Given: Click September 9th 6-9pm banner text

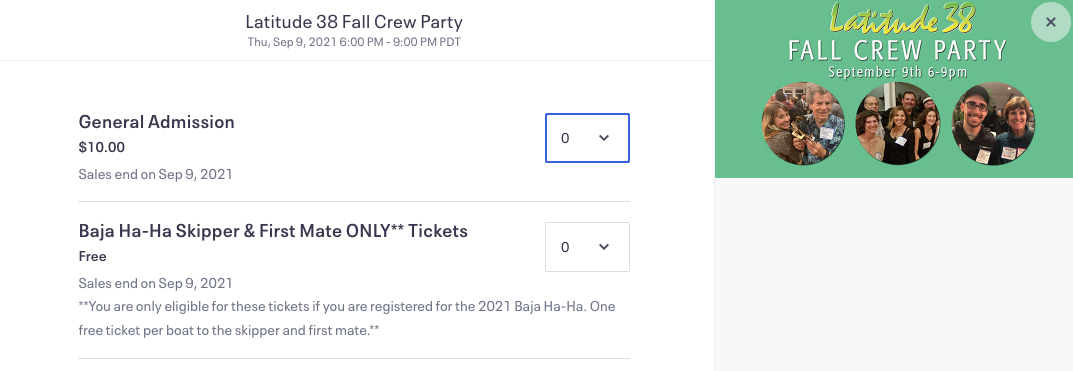Looking at the screenshot, I should click(x=897, y=72).
